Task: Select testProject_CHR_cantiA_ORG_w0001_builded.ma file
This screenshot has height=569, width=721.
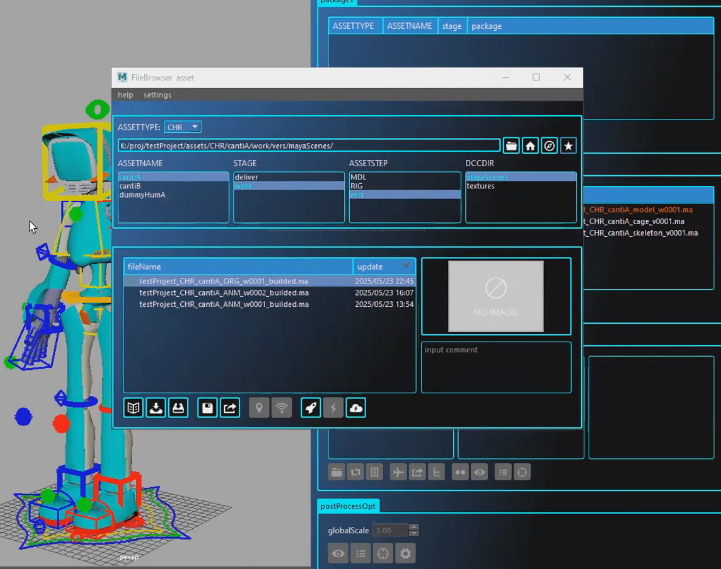Action: point(269,281)
